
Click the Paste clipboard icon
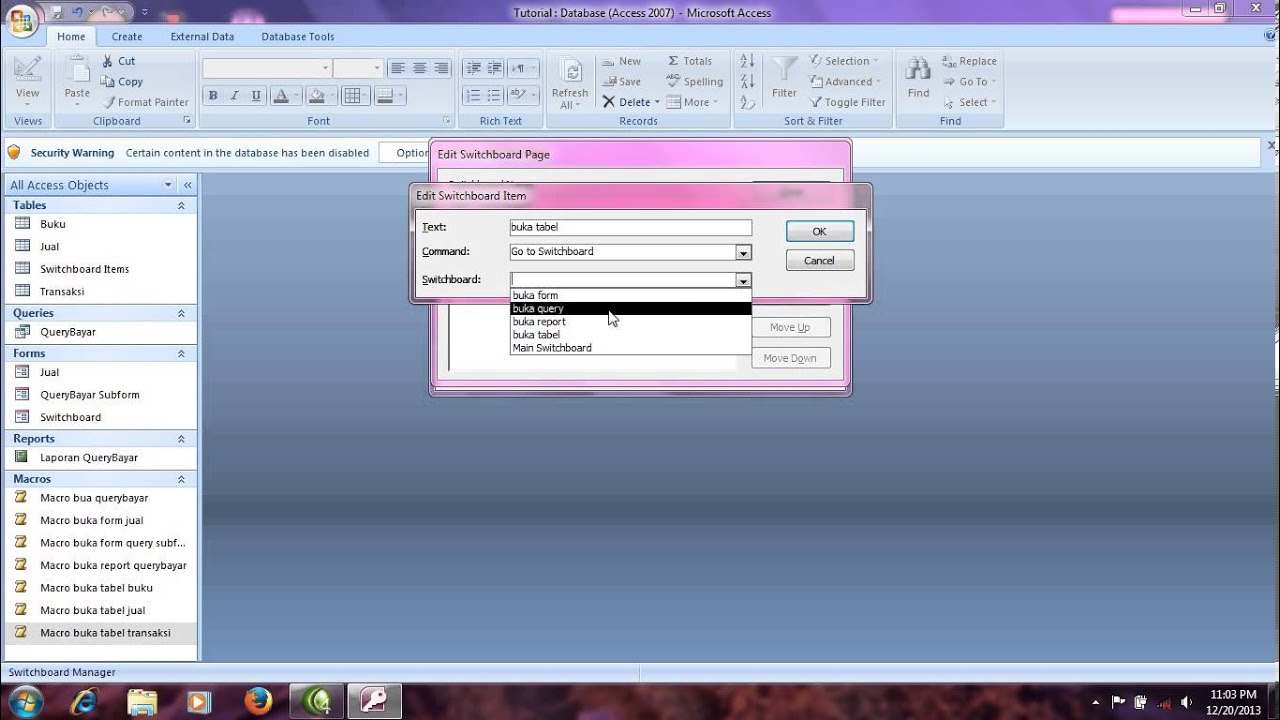pos(77,70)
